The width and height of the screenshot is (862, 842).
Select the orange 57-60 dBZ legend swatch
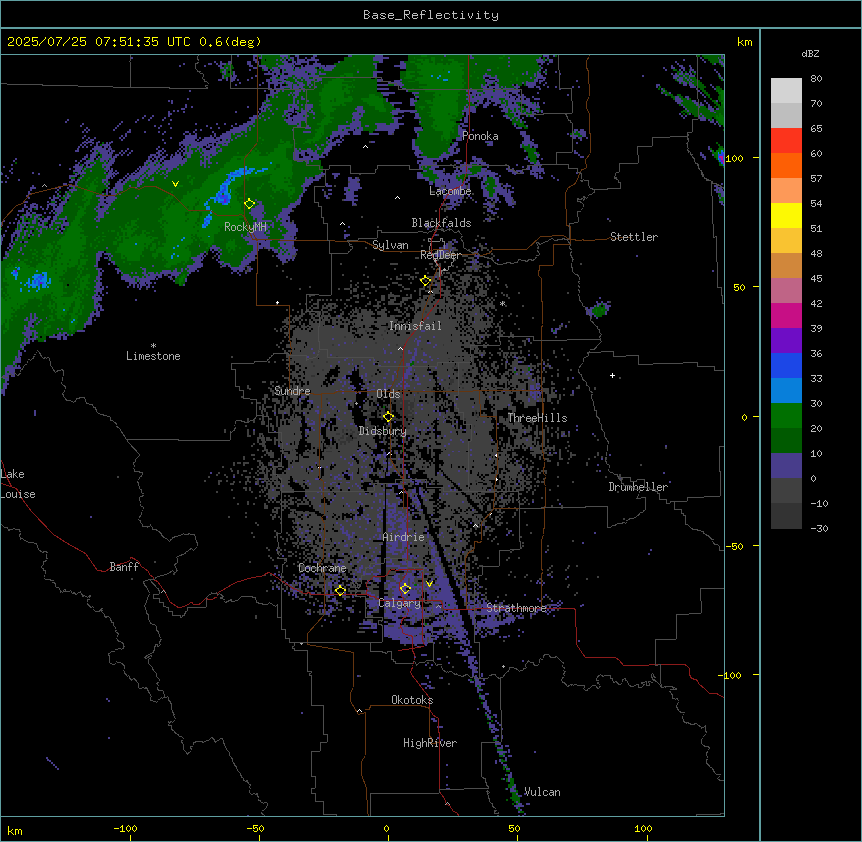(x=786, y=166)
